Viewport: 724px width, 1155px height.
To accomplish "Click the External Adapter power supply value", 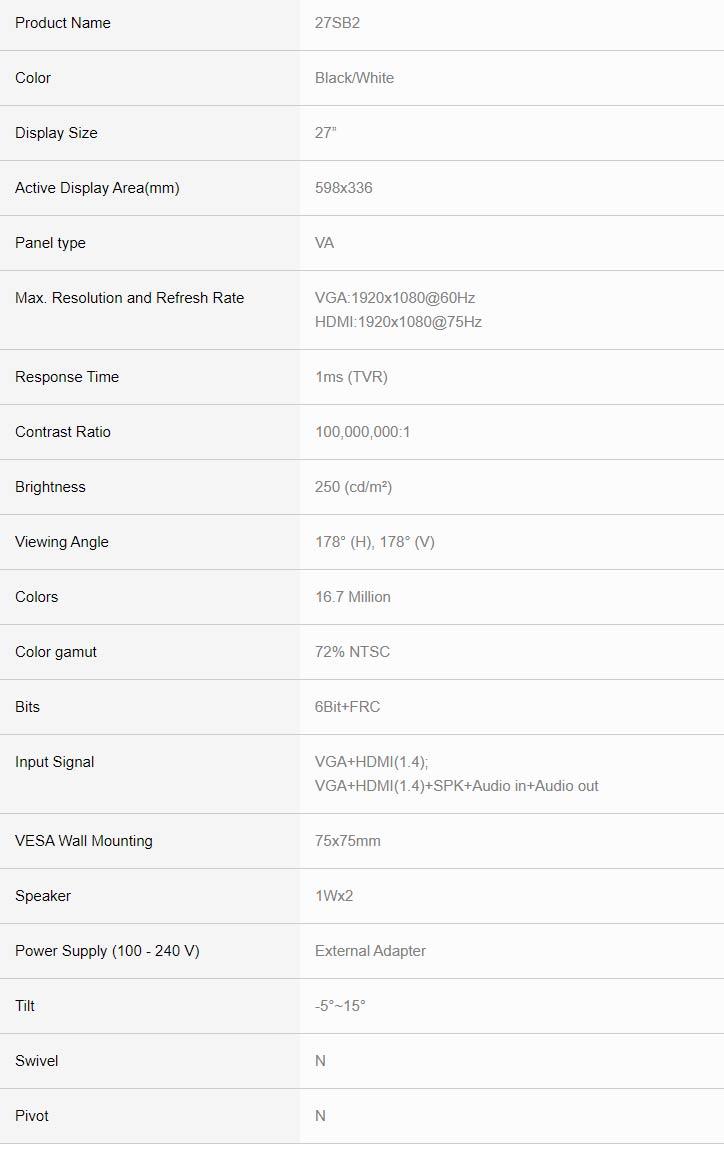I will [370, 951].
